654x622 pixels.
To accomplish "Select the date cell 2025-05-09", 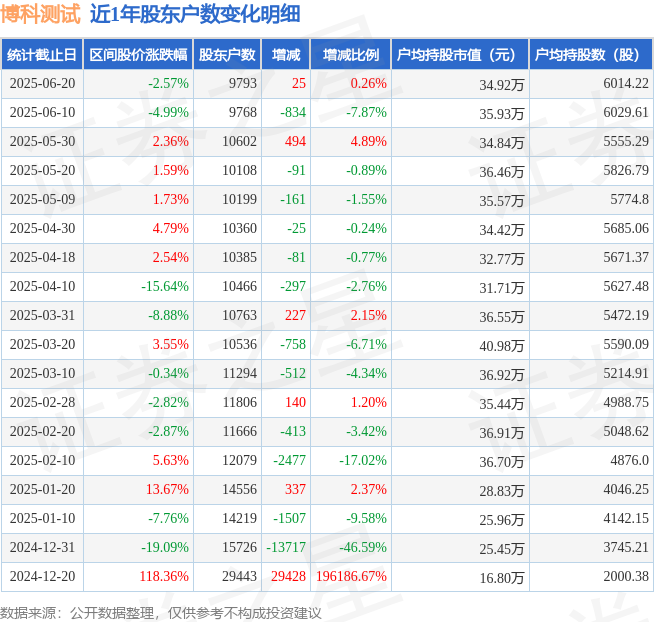I will pyautogui.click(x=43, y=199).
